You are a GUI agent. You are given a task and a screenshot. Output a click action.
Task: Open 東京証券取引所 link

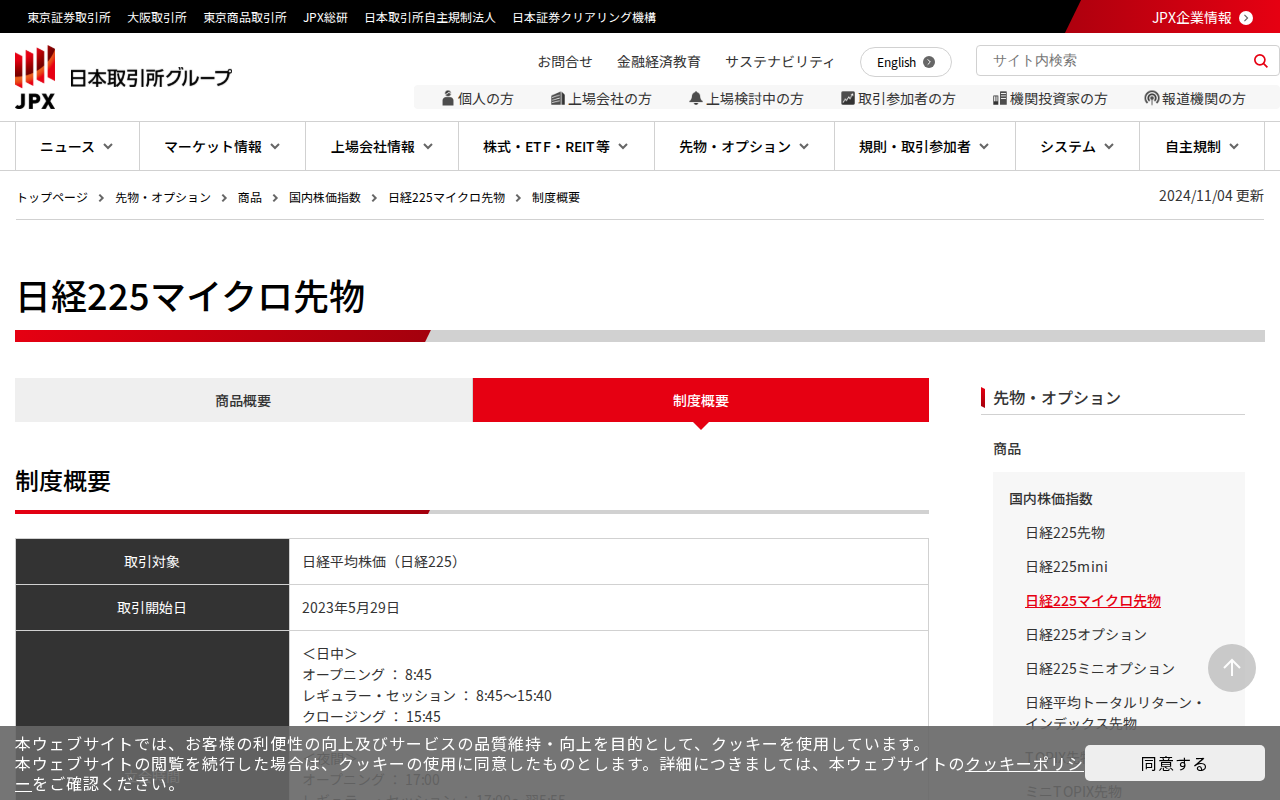coord(69,17)
